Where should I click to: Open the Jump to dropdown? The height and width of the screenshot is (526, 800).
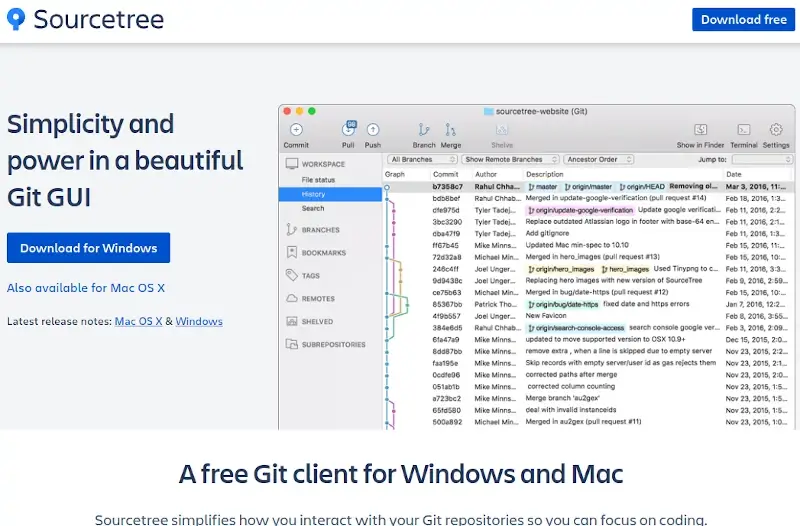(x=762, y=160)
